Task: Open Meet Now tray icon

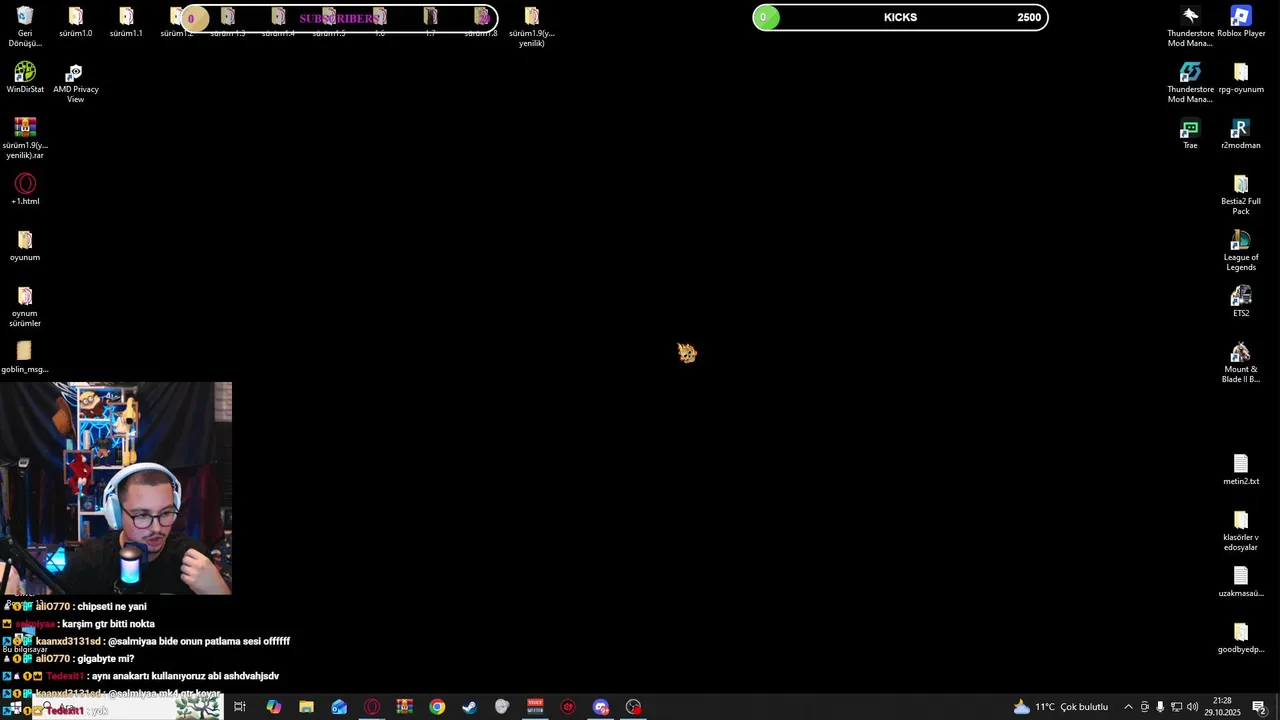Action: click(x=1145, y=707)
